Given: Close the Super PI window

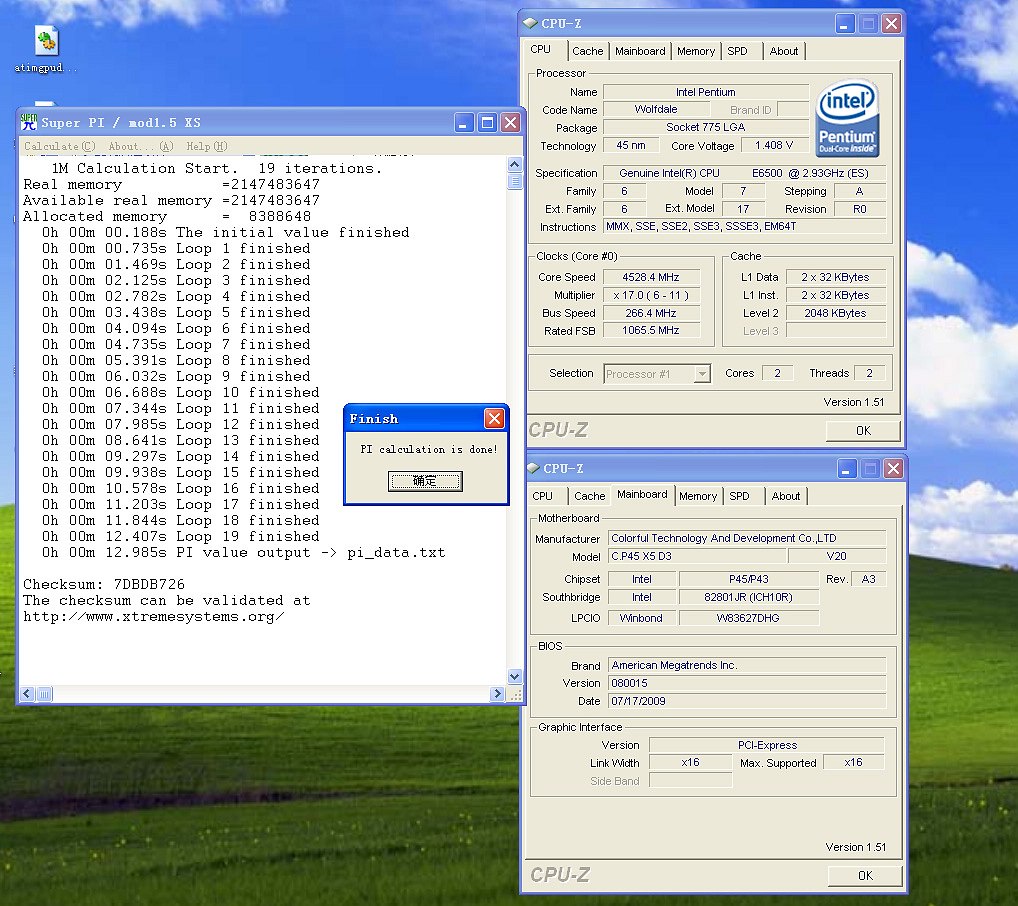Looking at the screenshot, I should pyautogui.click(x=511, y=123).
